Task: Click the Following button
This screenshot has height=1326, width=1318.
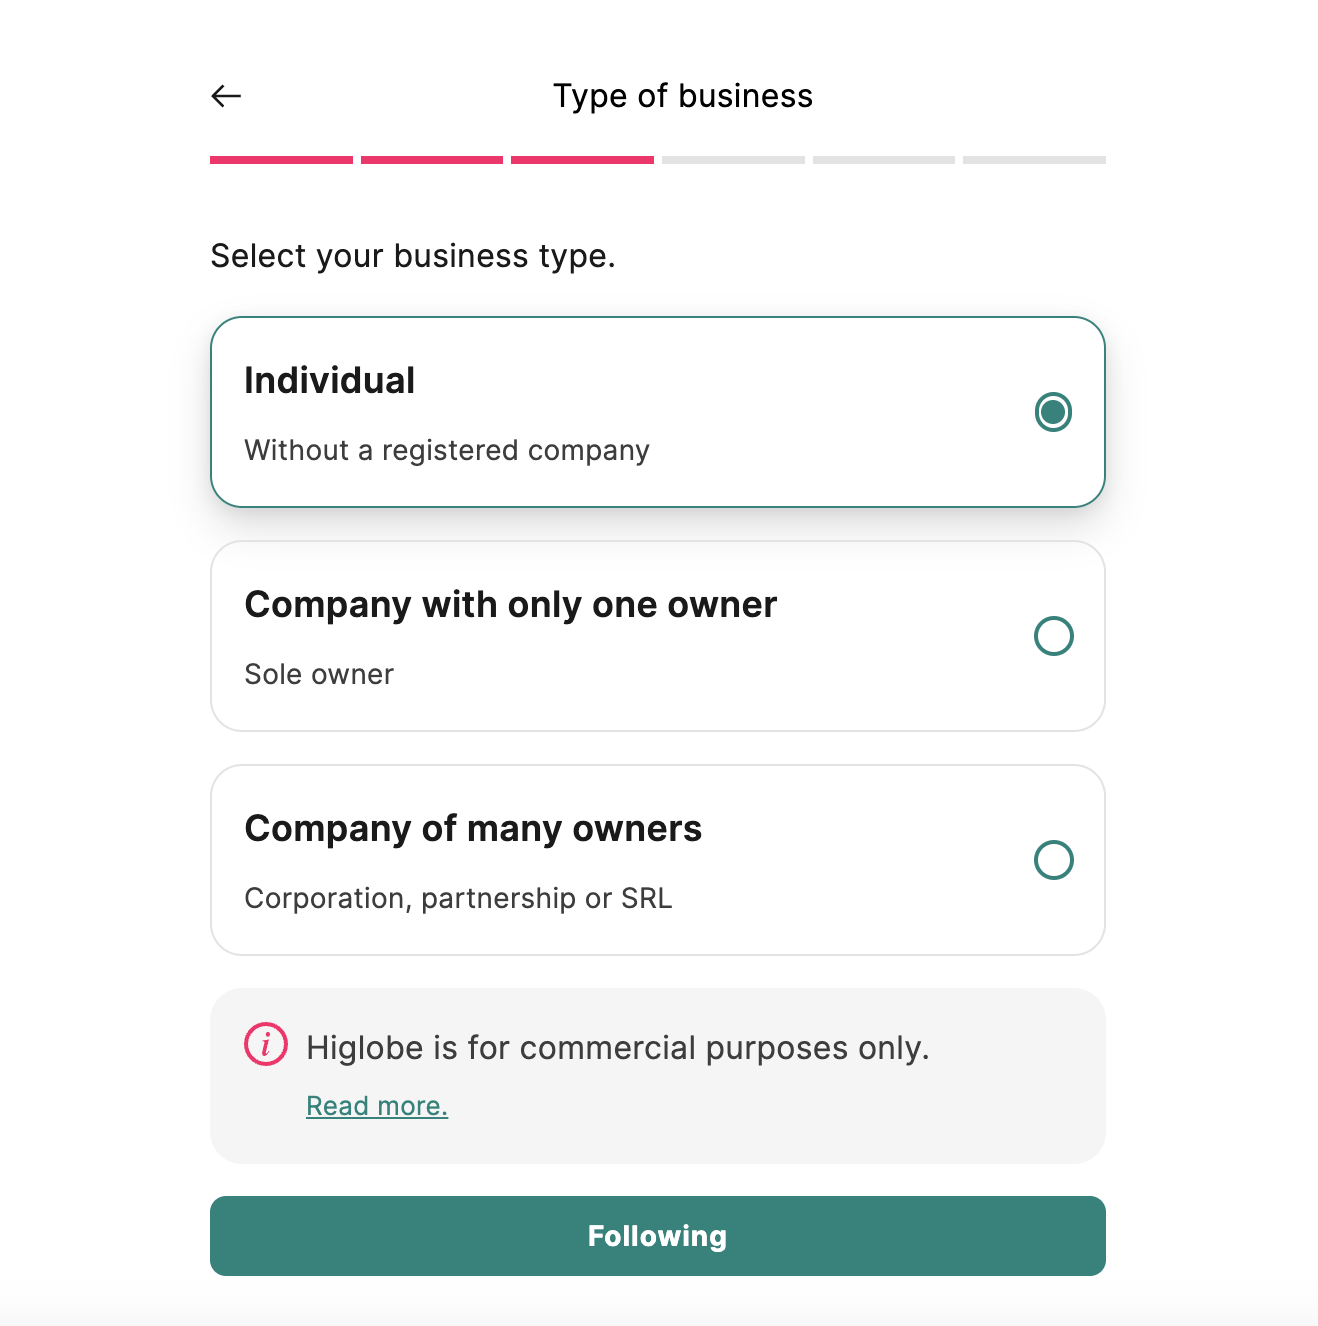Action: (x=658, y=1236)
